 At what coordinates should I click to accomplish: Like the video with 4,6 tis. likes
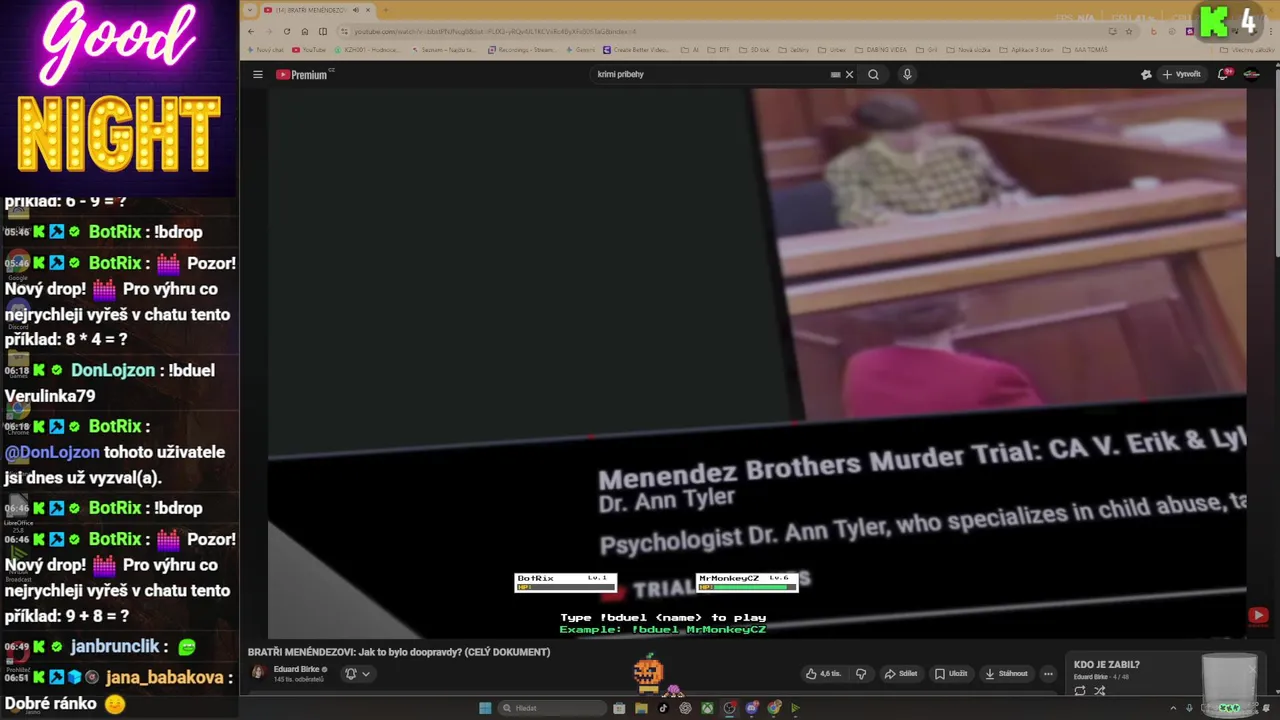click(x=823, y=674)
